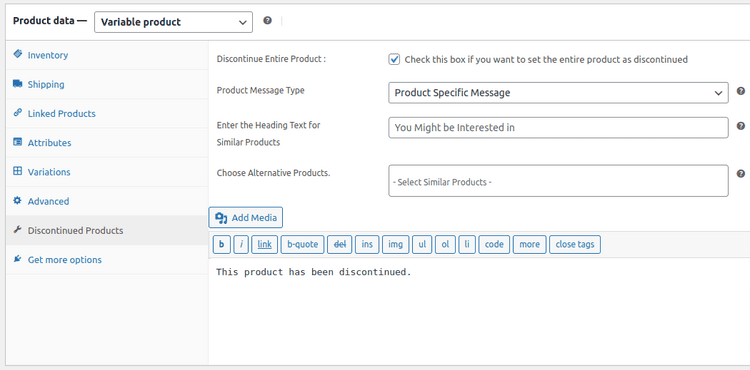
Task: Click the Shipping truck icon
Action: [18, 84]
